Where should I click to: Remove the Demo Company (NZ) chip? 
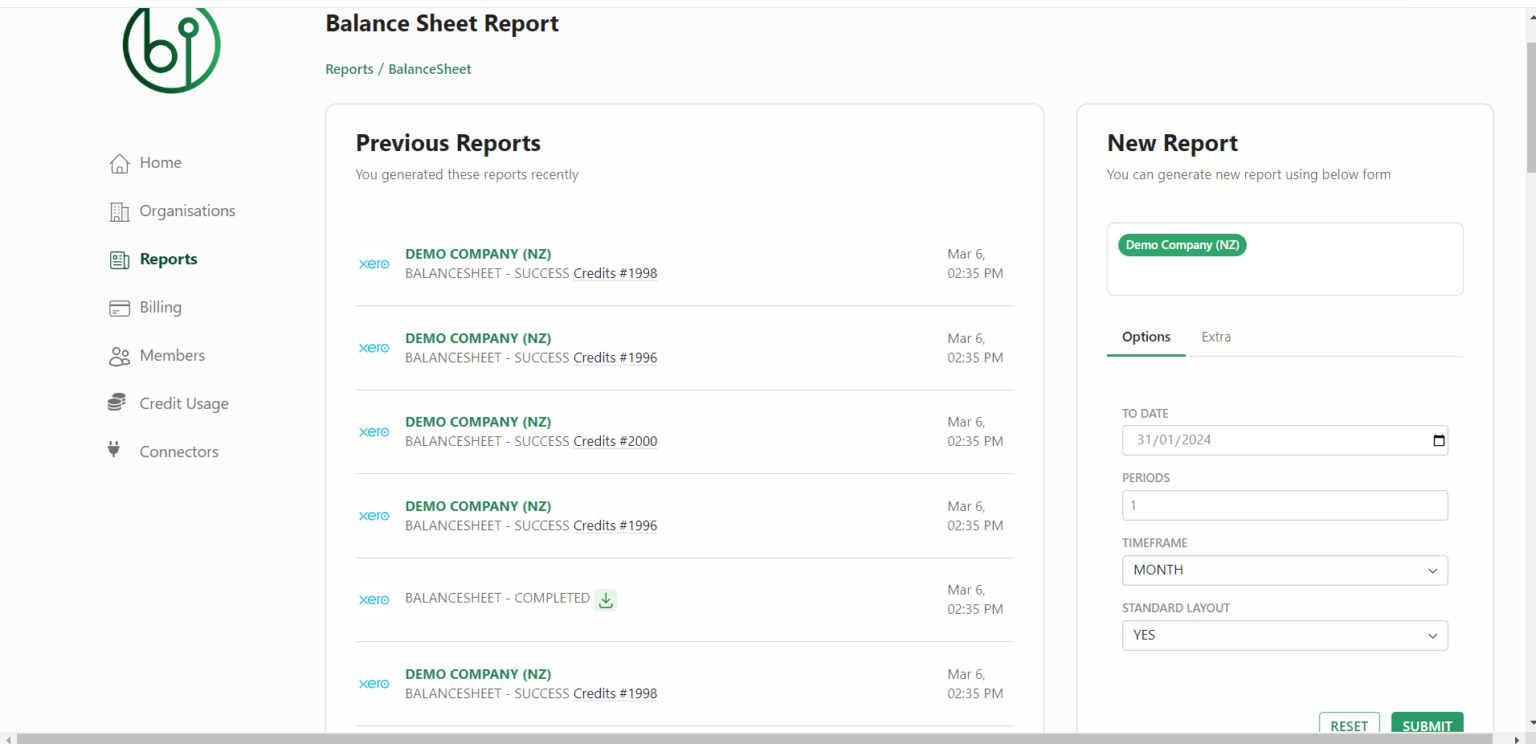1182,244
